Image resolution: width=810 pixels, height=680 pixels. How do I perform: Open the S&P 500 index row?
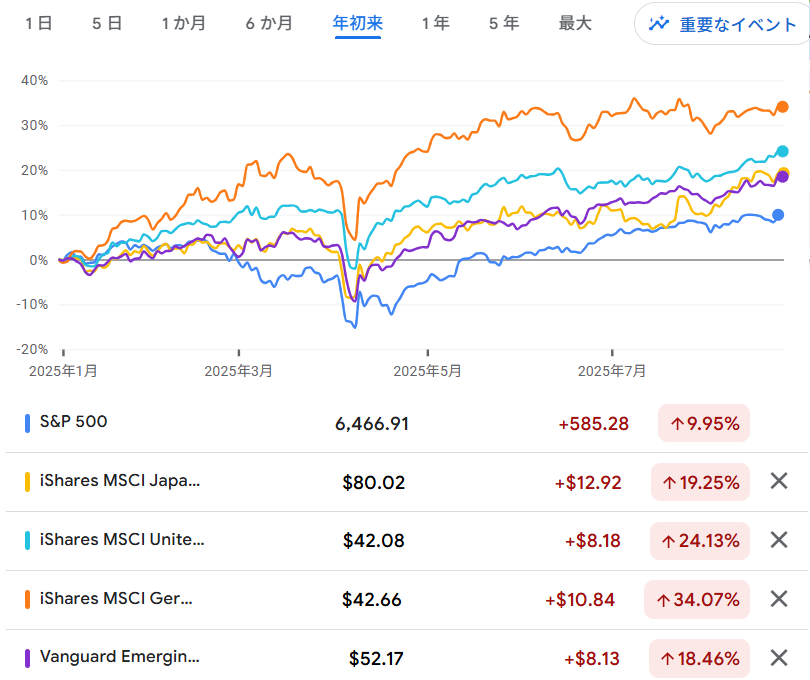coord(74,422)
